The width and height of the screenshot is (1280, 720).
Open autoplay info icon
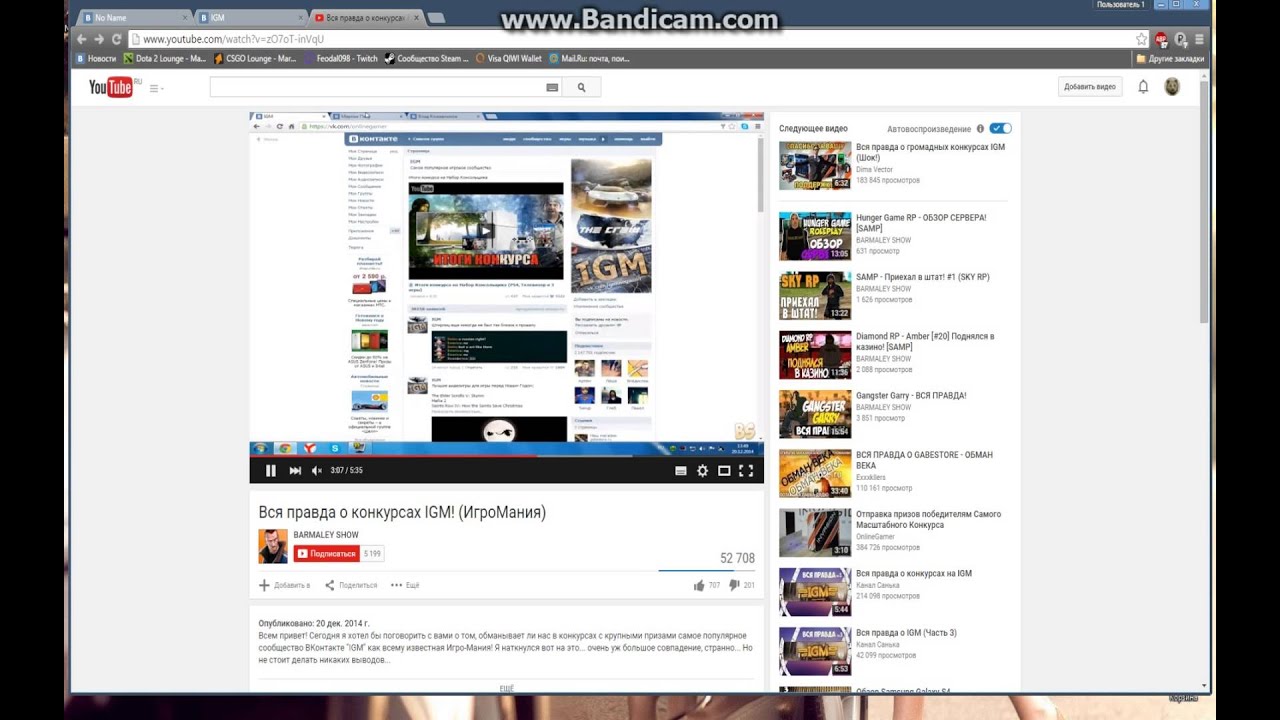(980, 129)
